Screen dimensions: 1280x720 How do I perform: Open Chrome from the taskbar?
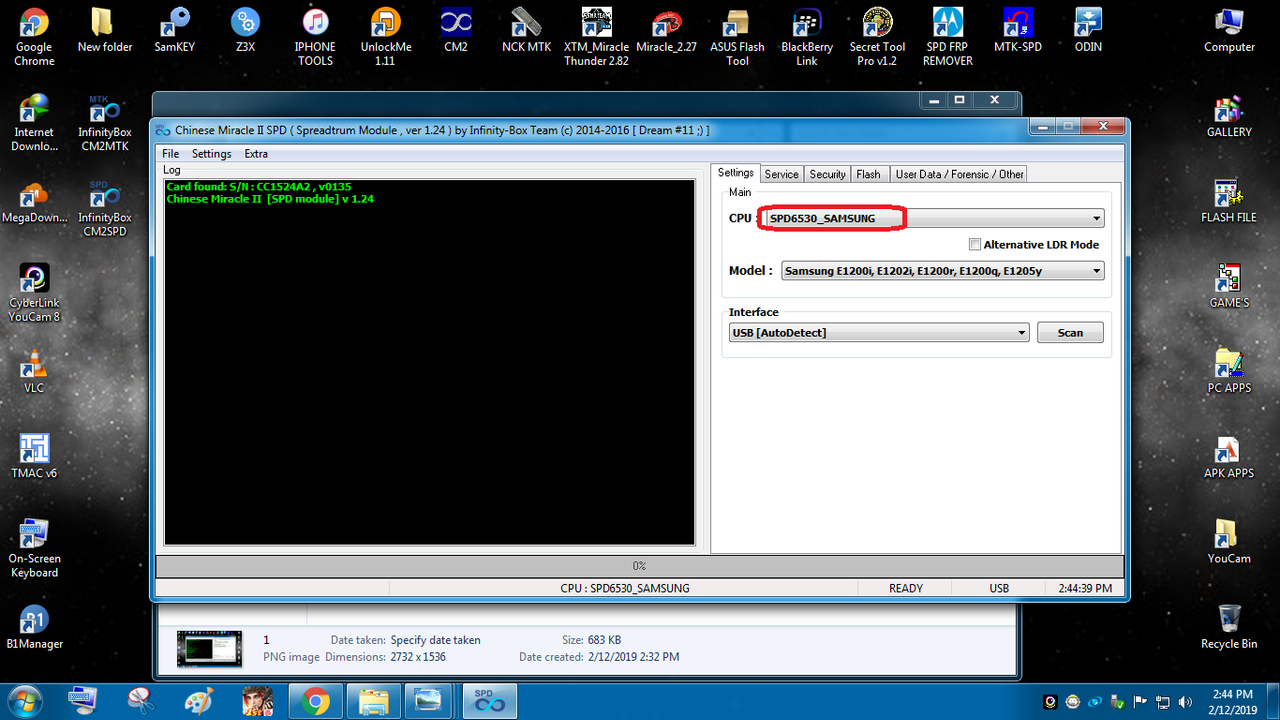pos(316,702)
